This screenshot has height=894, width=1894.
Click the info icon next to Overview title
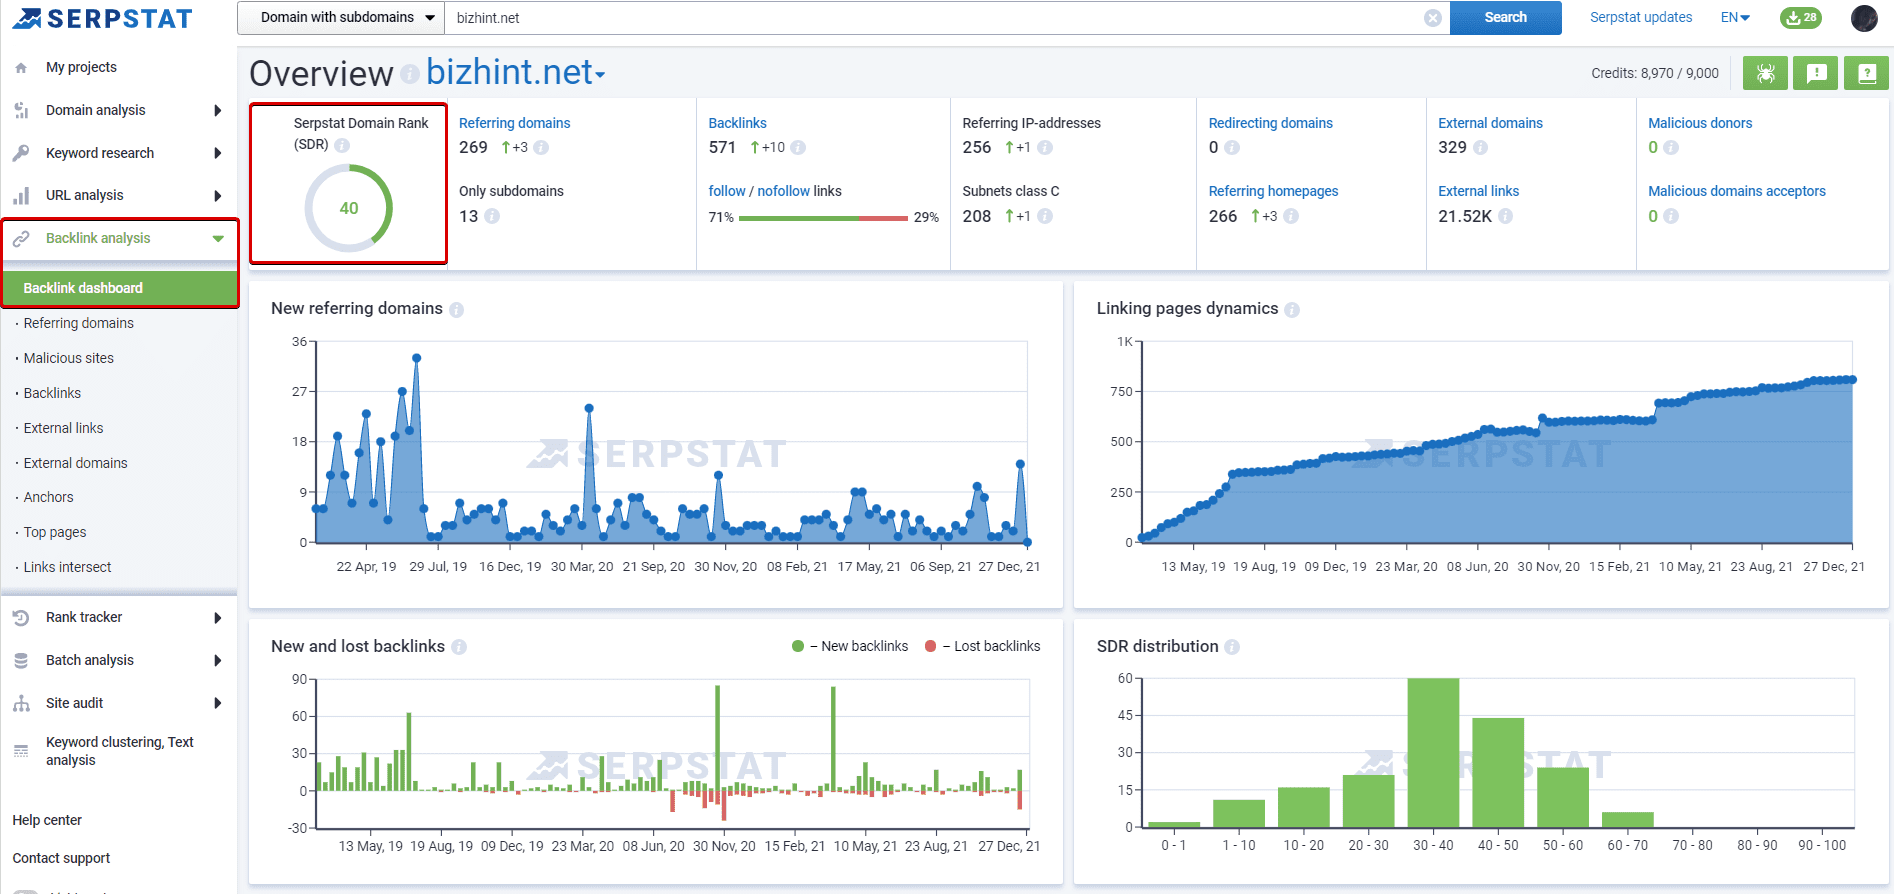(x=409, y=74)
